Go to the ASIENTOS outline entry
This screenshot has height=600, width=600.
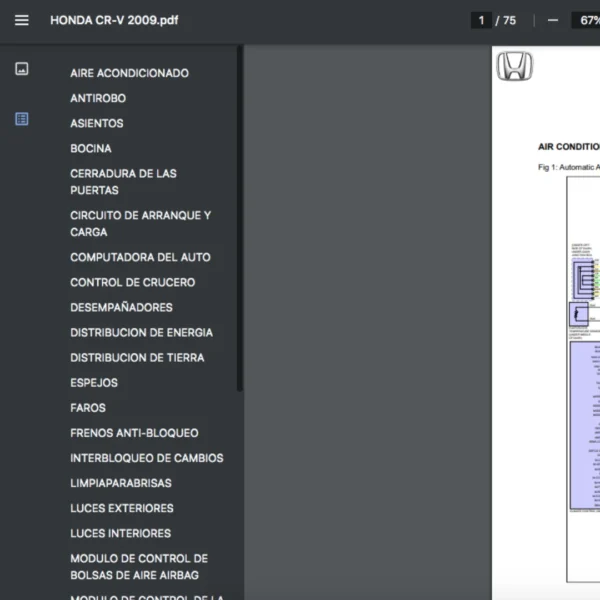click(x=97, y=123)
